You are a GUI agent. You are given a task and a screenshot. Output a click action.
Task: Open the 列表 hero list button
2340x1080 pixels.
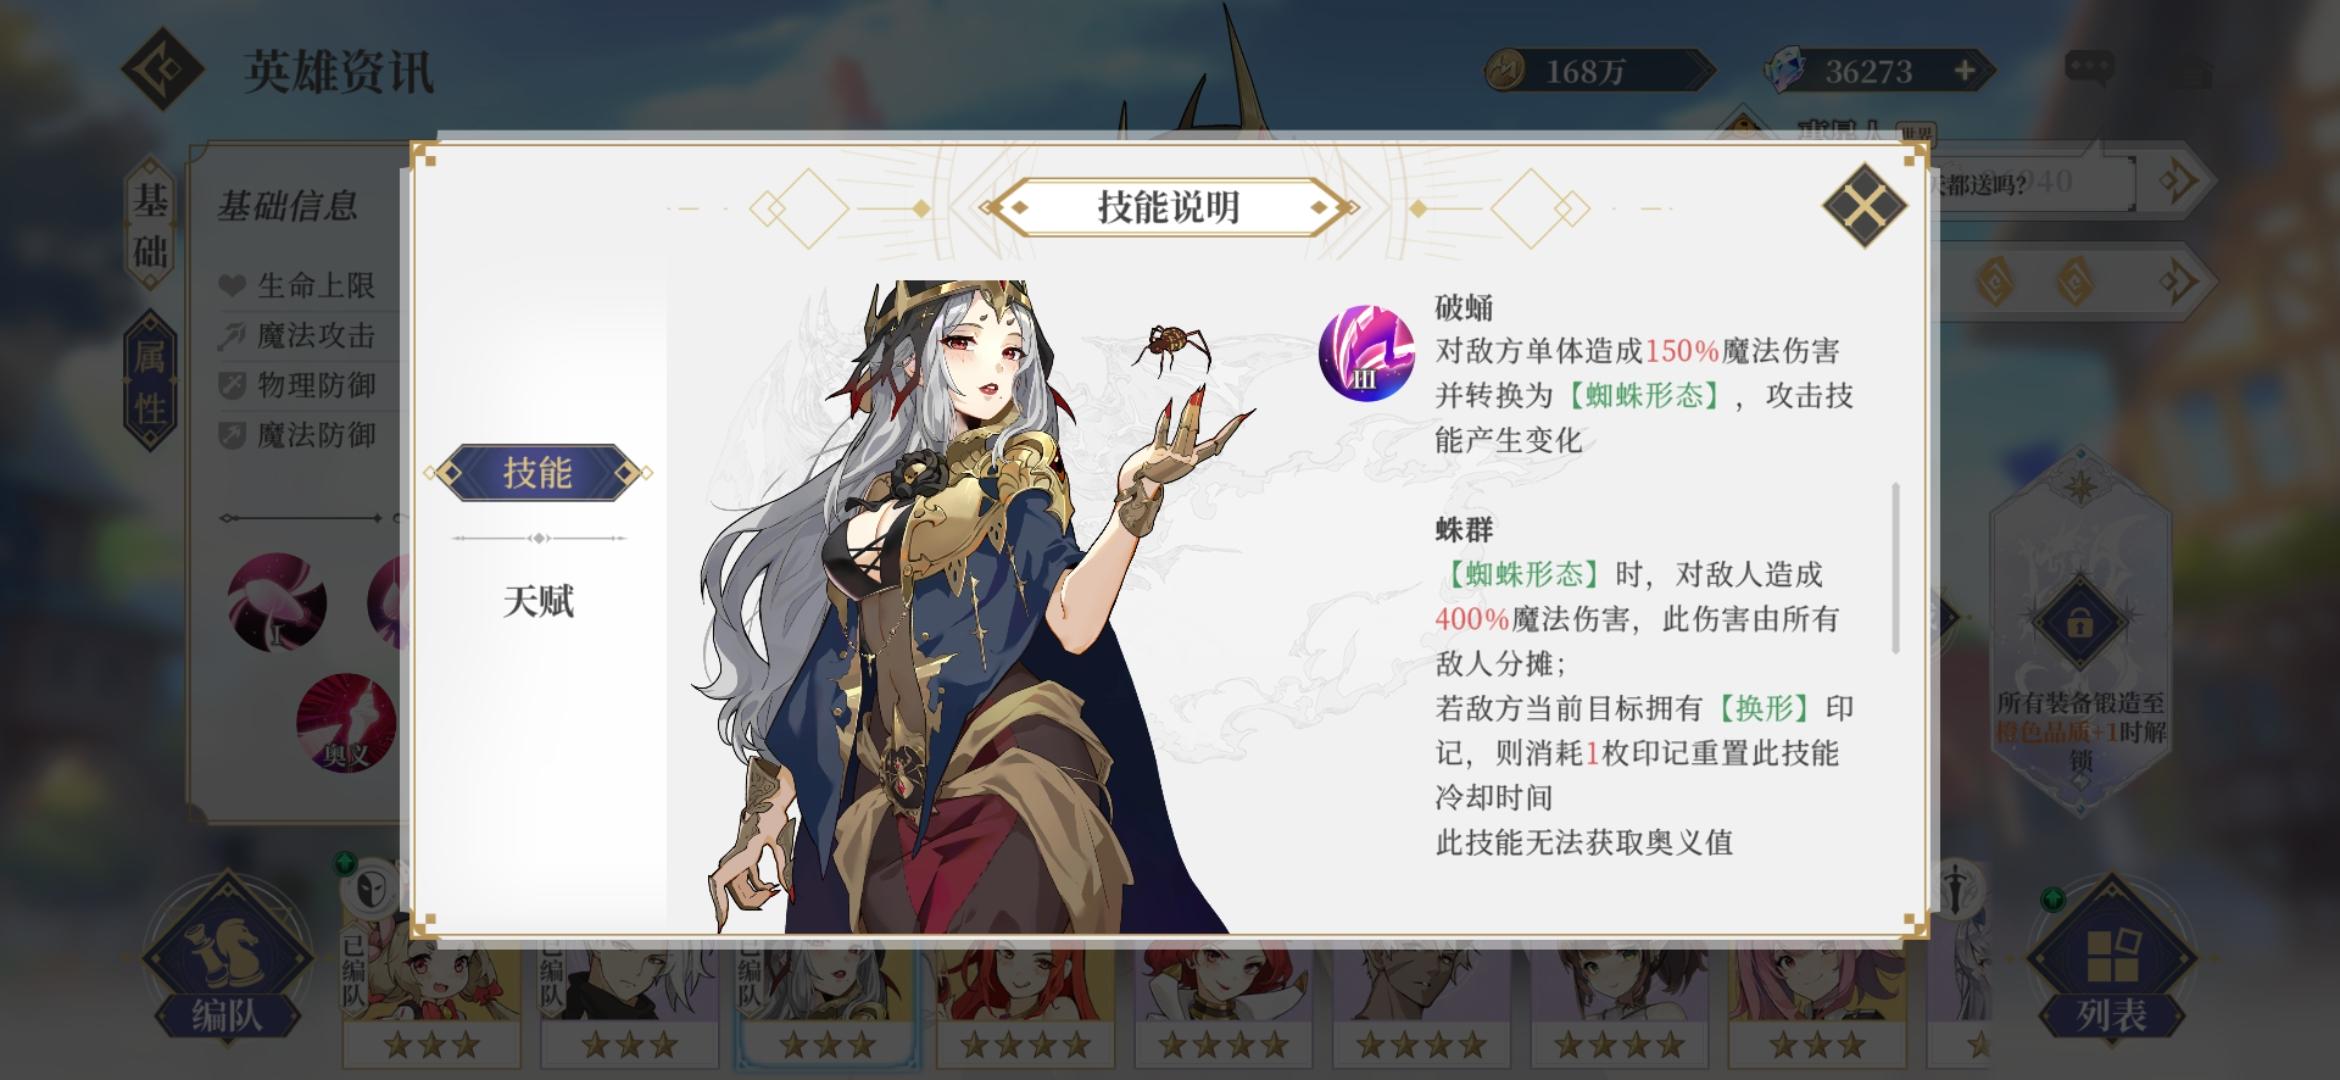click(x=2111, y=960)
